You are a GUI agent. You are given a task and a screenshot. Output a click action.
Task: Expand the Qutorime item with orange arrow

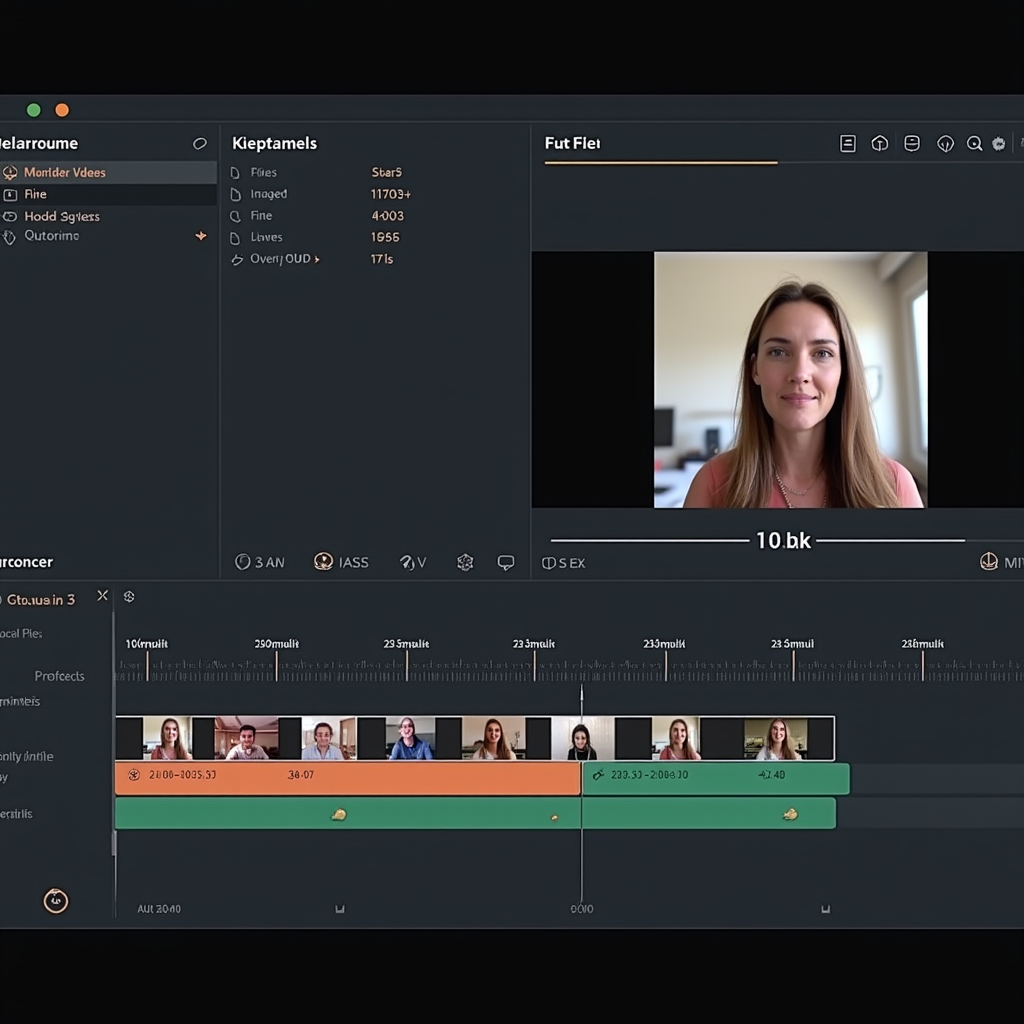click(201, 236)
